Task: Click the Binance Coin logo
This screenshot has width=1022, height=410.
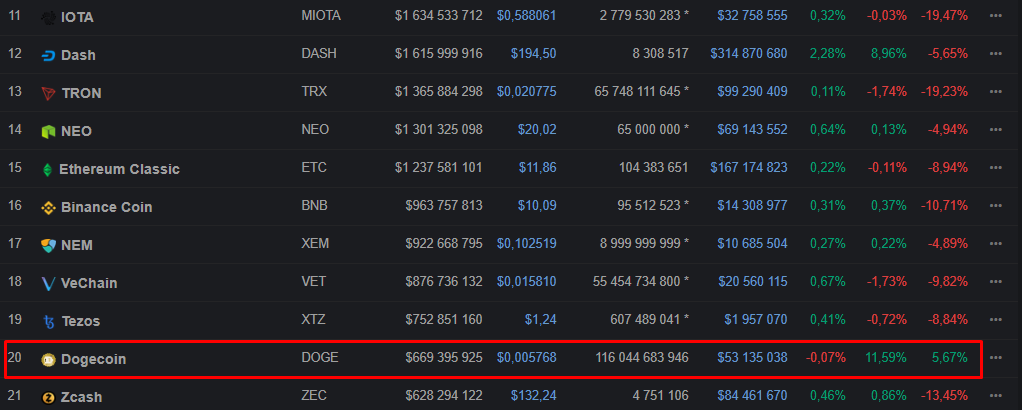Action: click(48, 207)
